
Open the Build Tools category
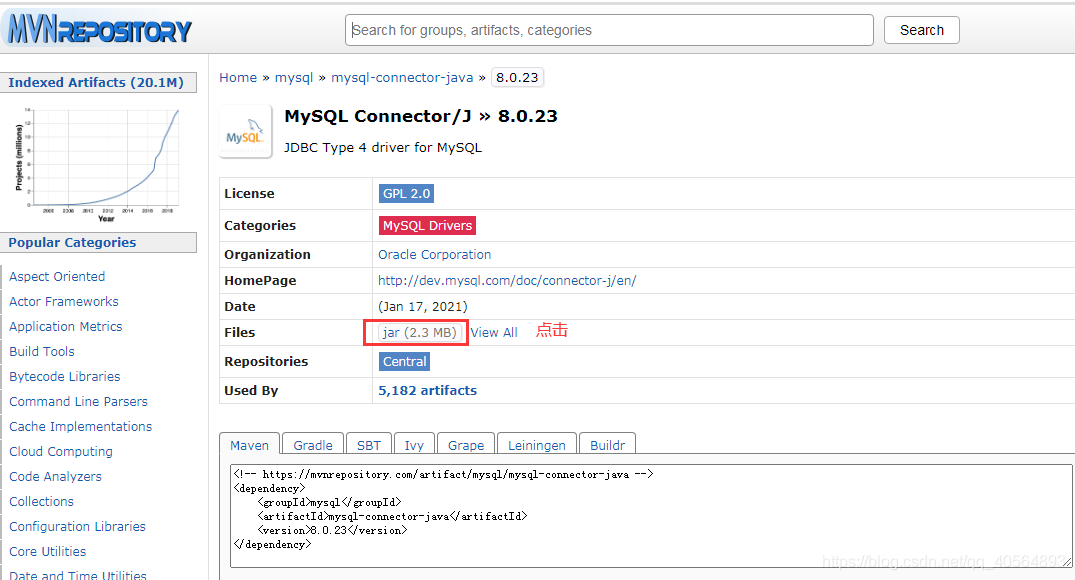(x=42, y=352)
